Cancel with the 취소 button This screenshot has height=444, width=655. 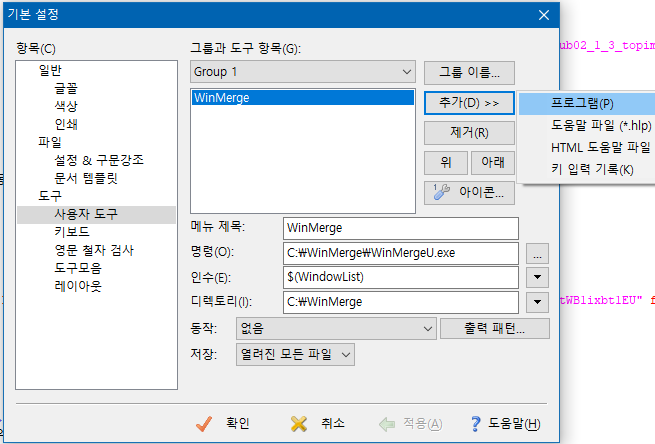click(317, 424)
